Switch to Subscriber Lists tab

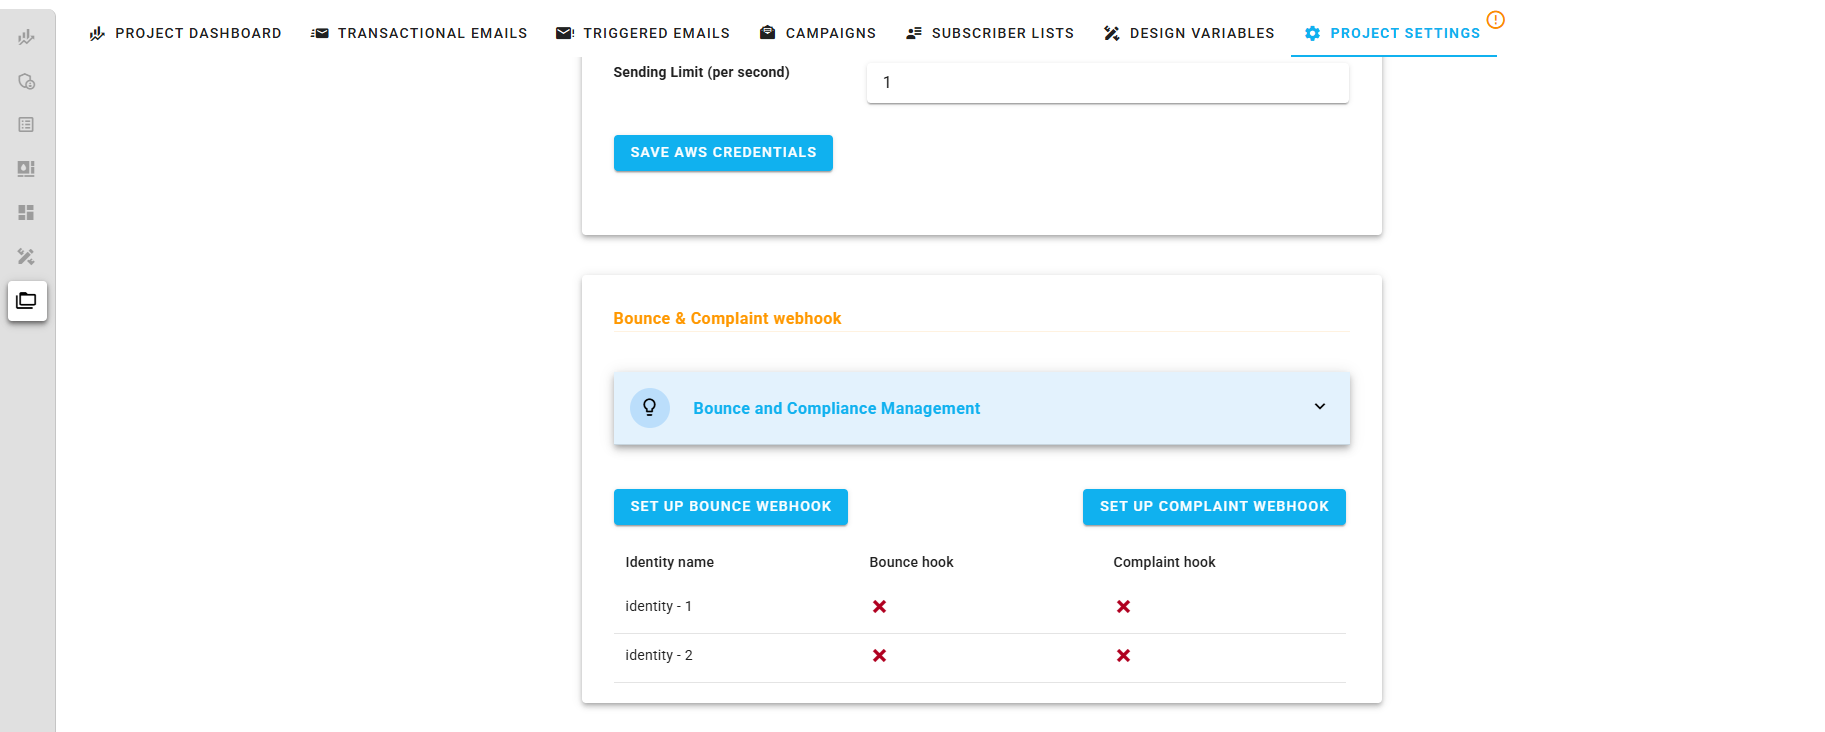pyautogui.click(x=990, y=33)
